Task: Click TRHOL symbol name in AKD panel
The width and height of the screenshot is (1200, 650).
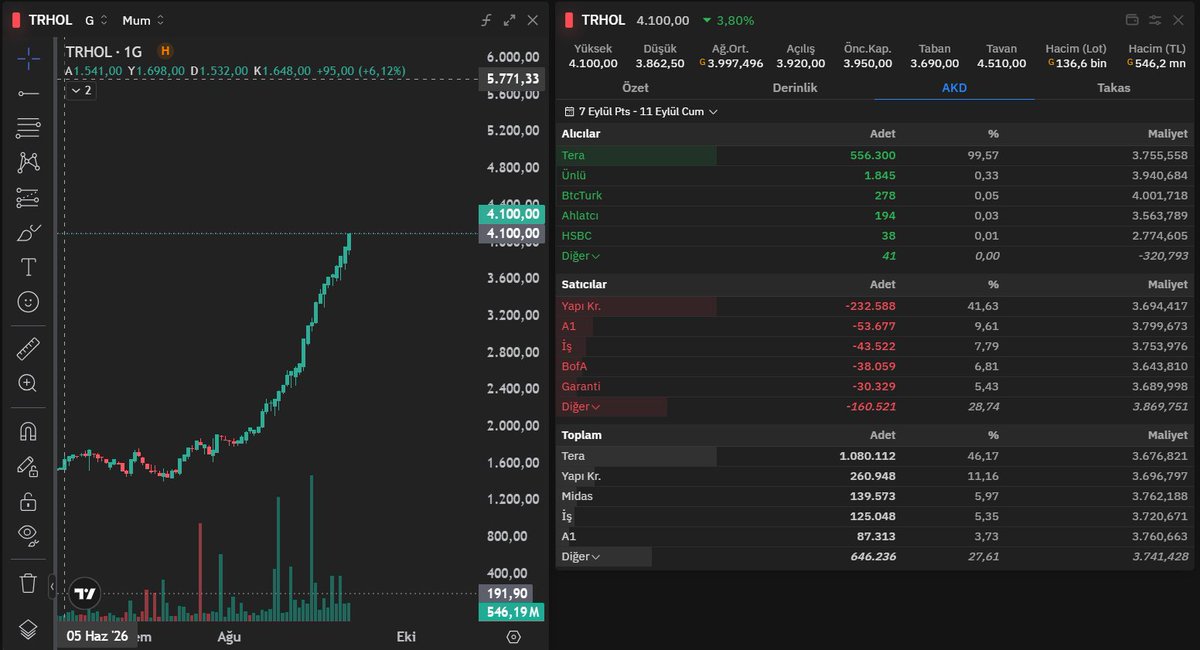Action: click(603, 20)
